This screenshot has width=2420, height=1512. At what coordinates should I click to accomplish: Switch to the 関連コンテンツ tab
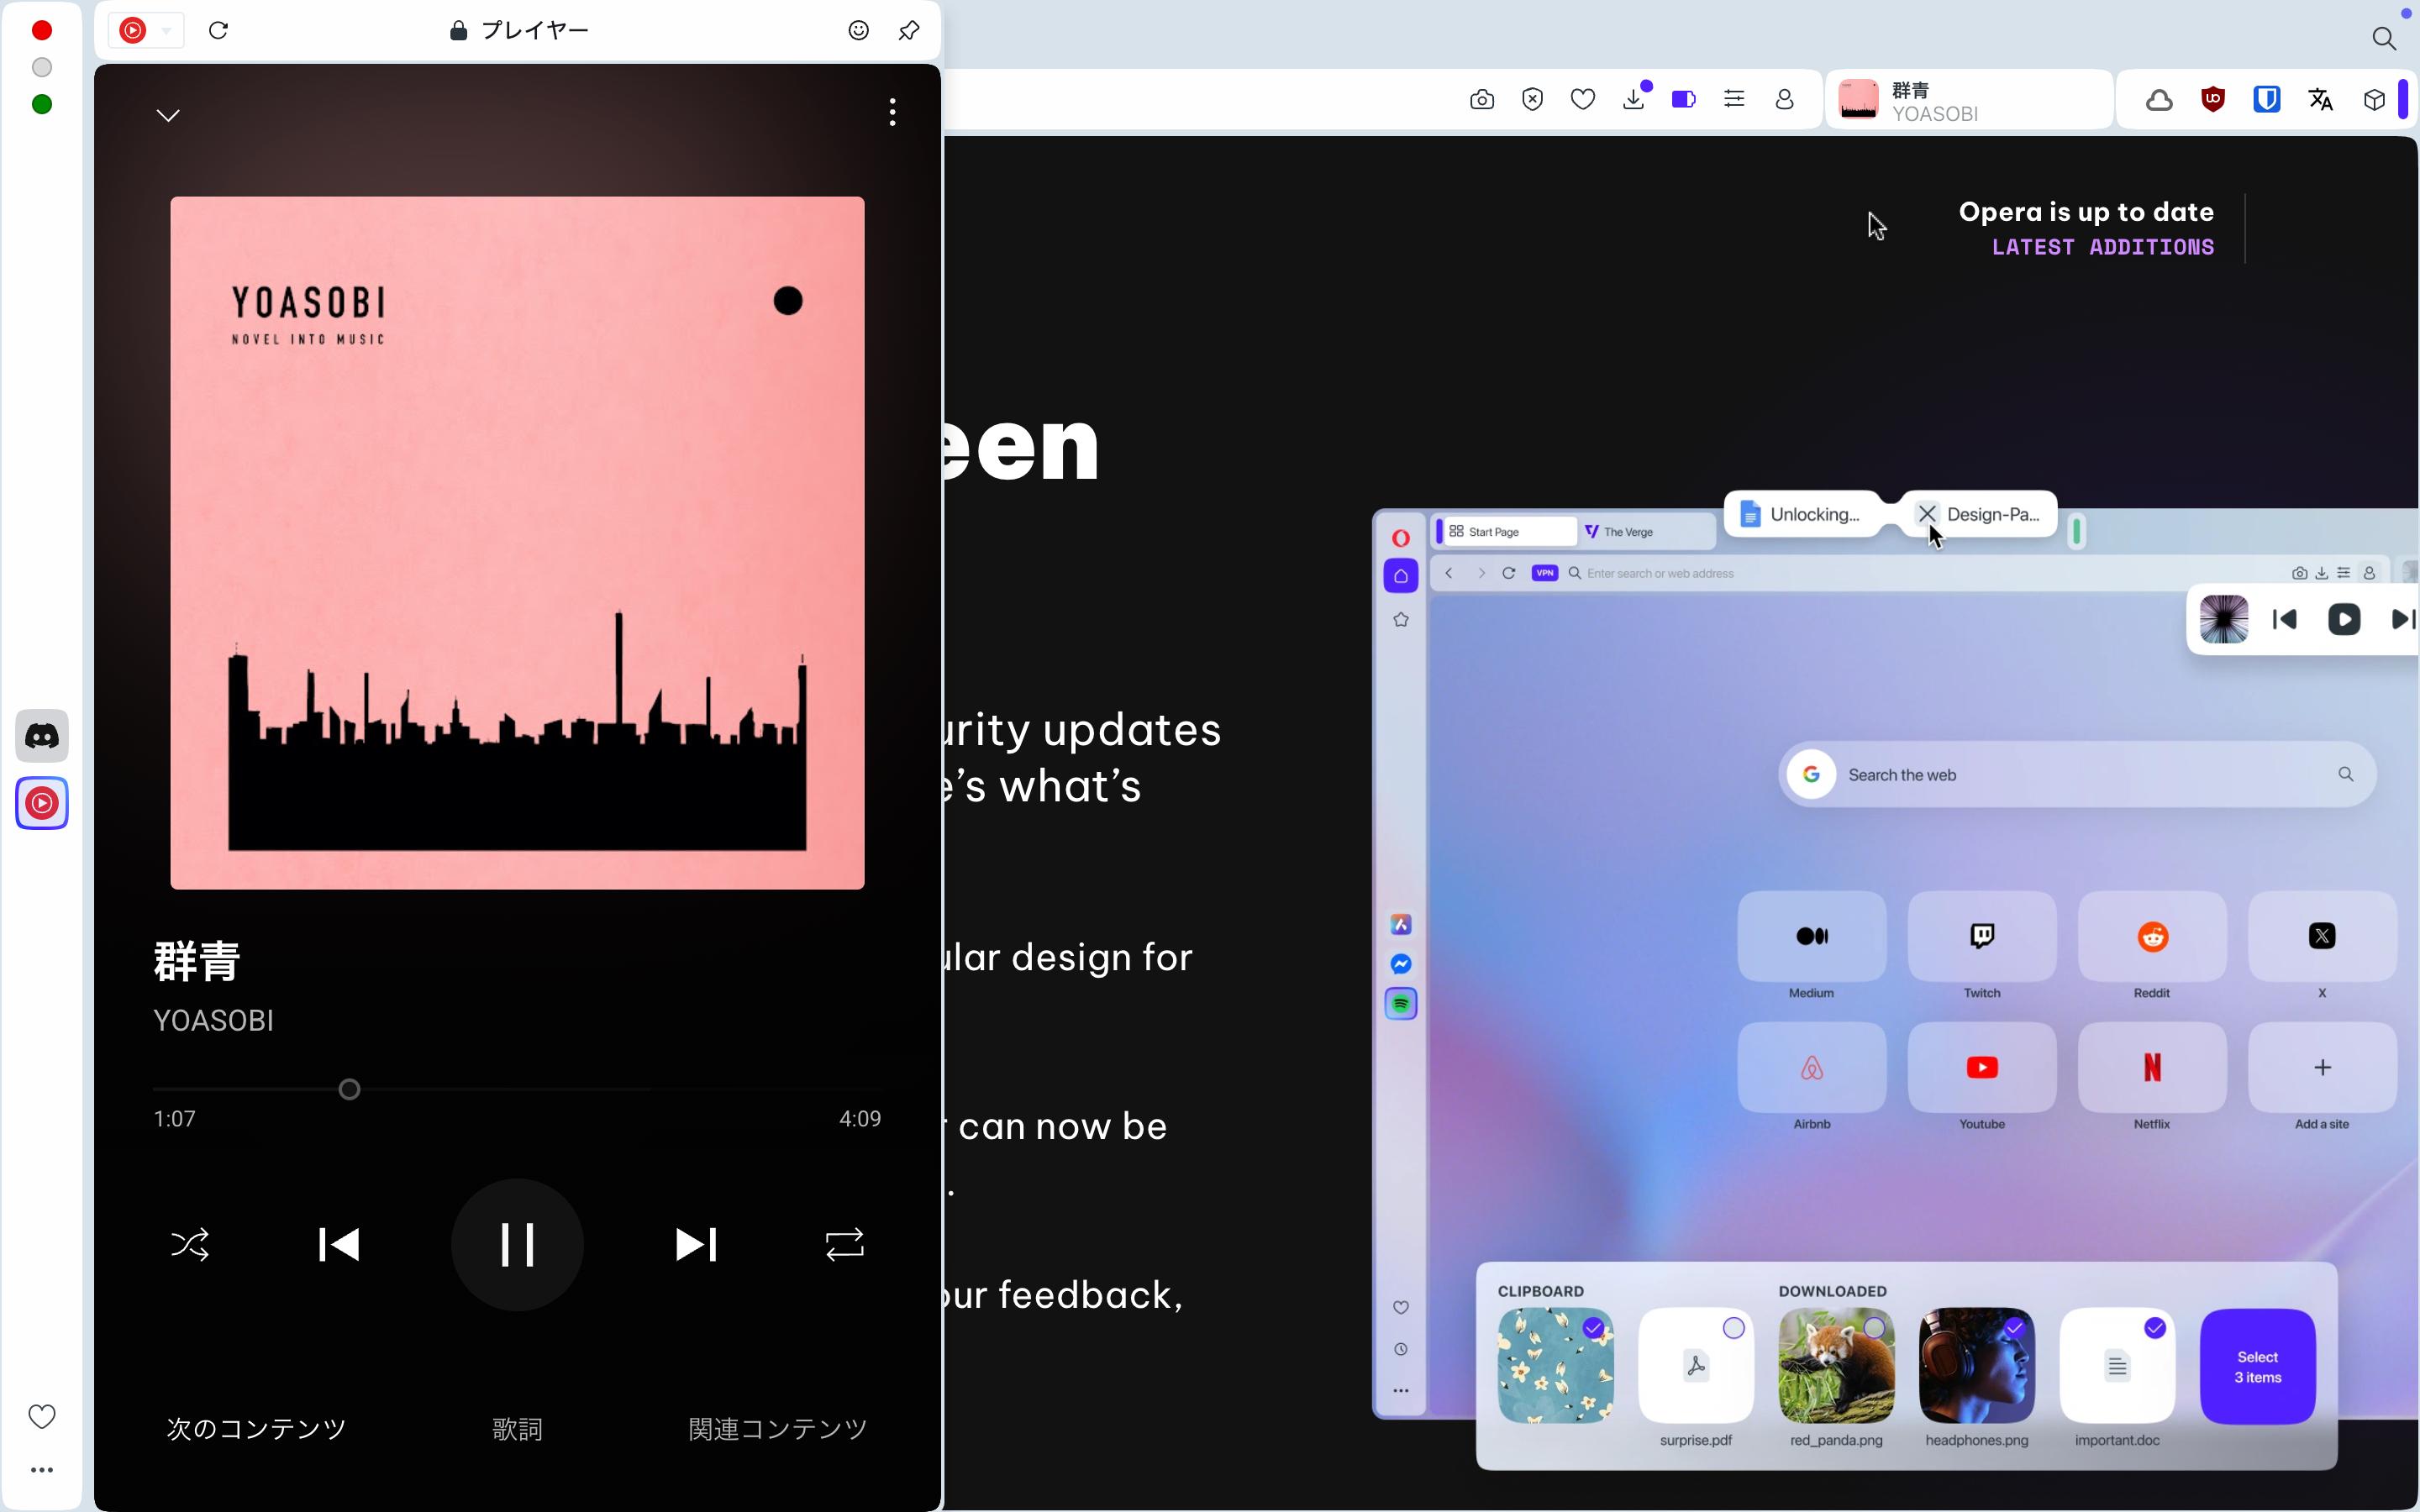(x=778, y=1428)
